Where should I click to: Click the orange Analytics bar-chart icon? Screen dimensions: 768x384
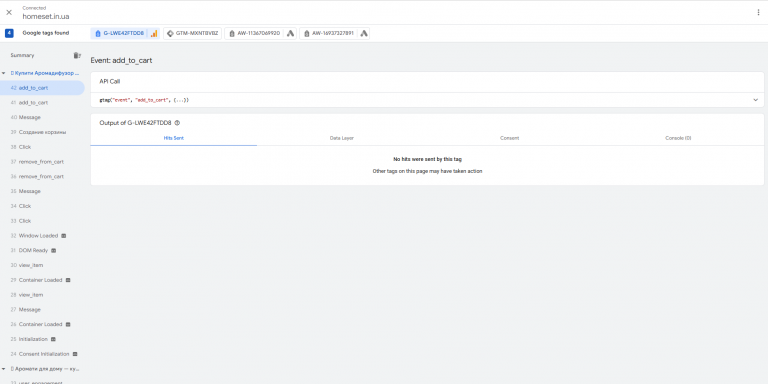pyautogui.click(x=154, y=33)
